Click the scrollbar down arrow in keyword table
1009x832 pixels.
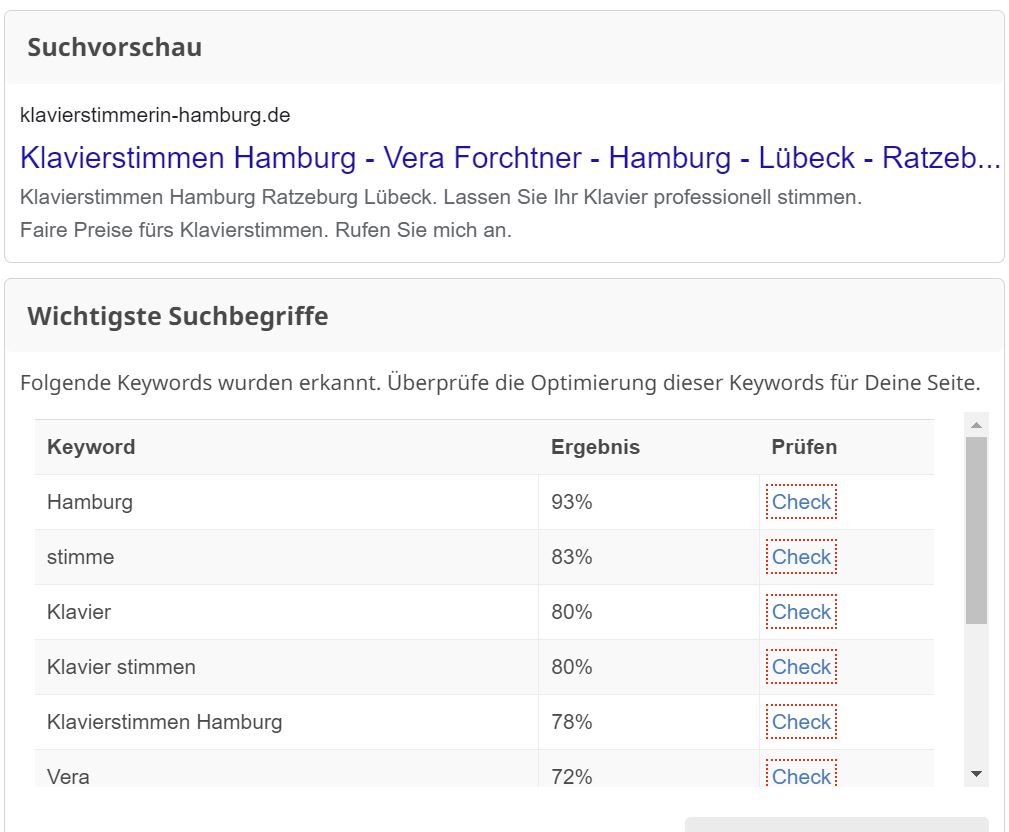tap(976, 774)
